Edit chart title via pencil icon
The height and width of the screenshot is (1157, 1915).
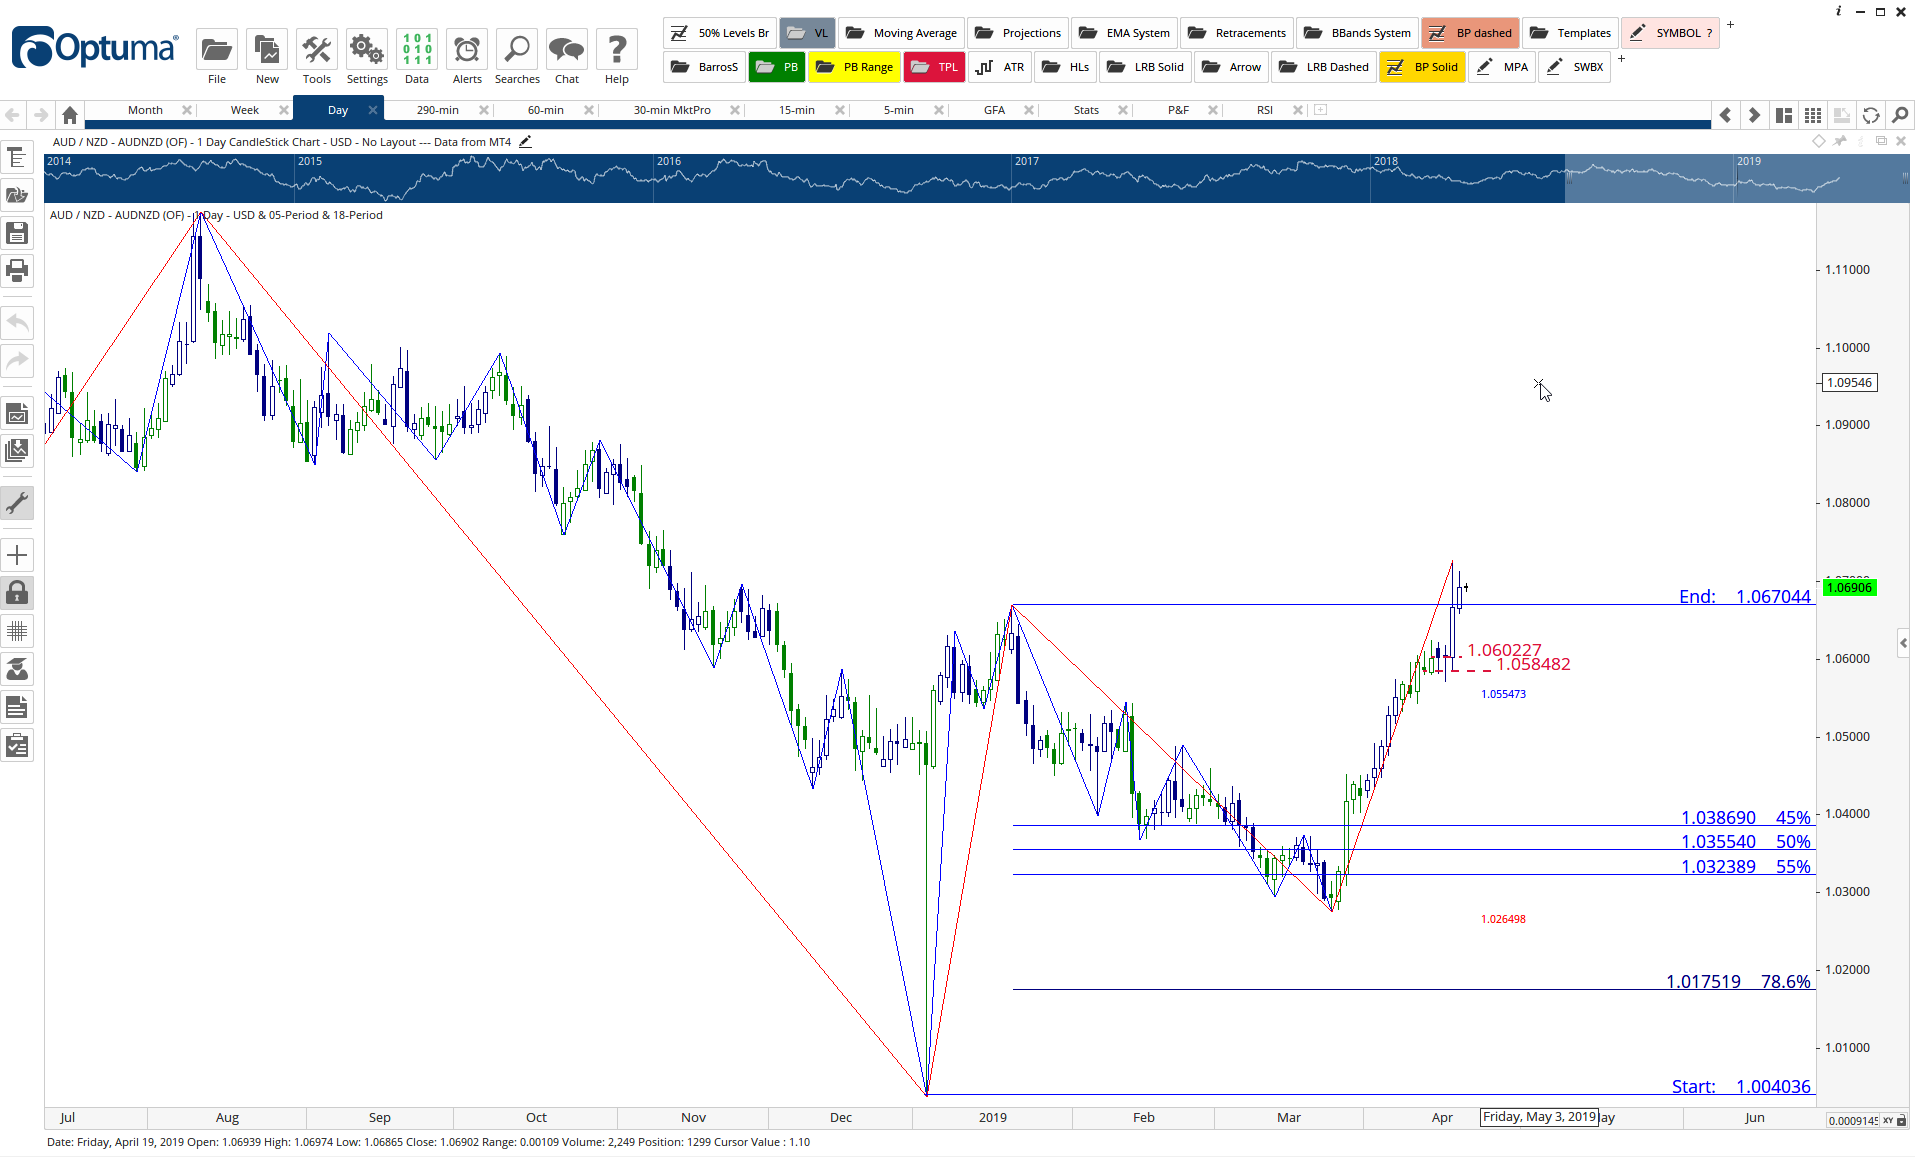click(x=525, y=142)
